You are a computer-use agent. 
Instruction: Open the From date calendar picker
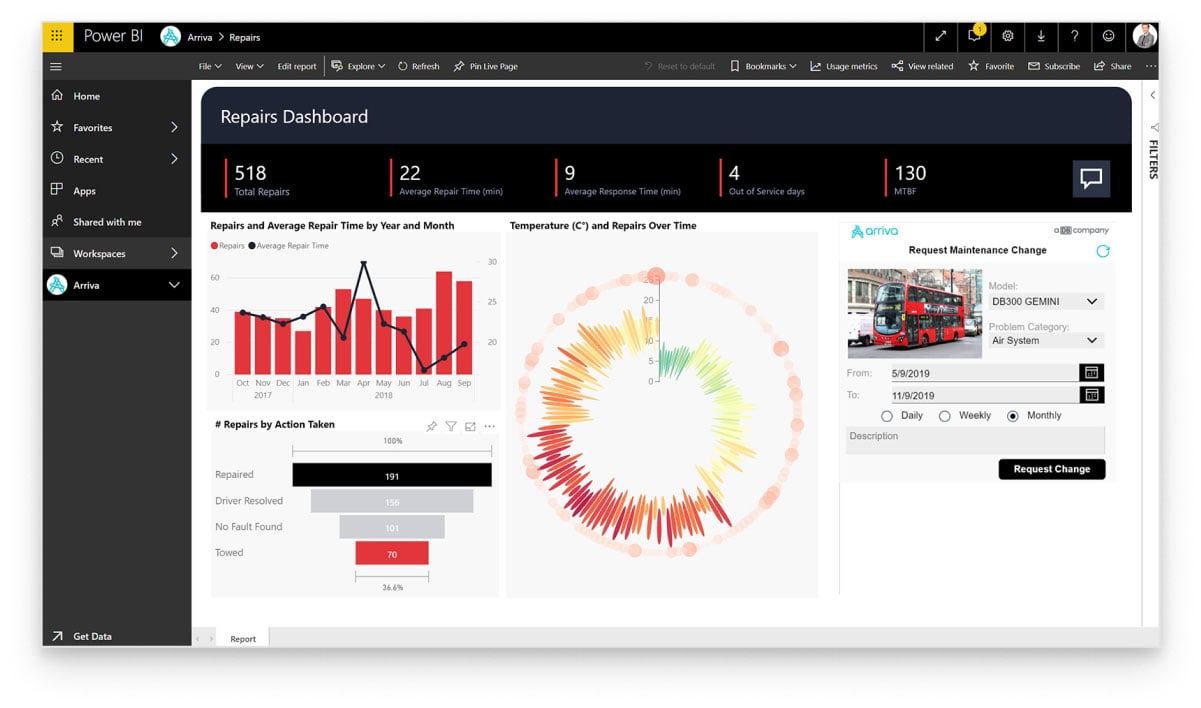1092,373
